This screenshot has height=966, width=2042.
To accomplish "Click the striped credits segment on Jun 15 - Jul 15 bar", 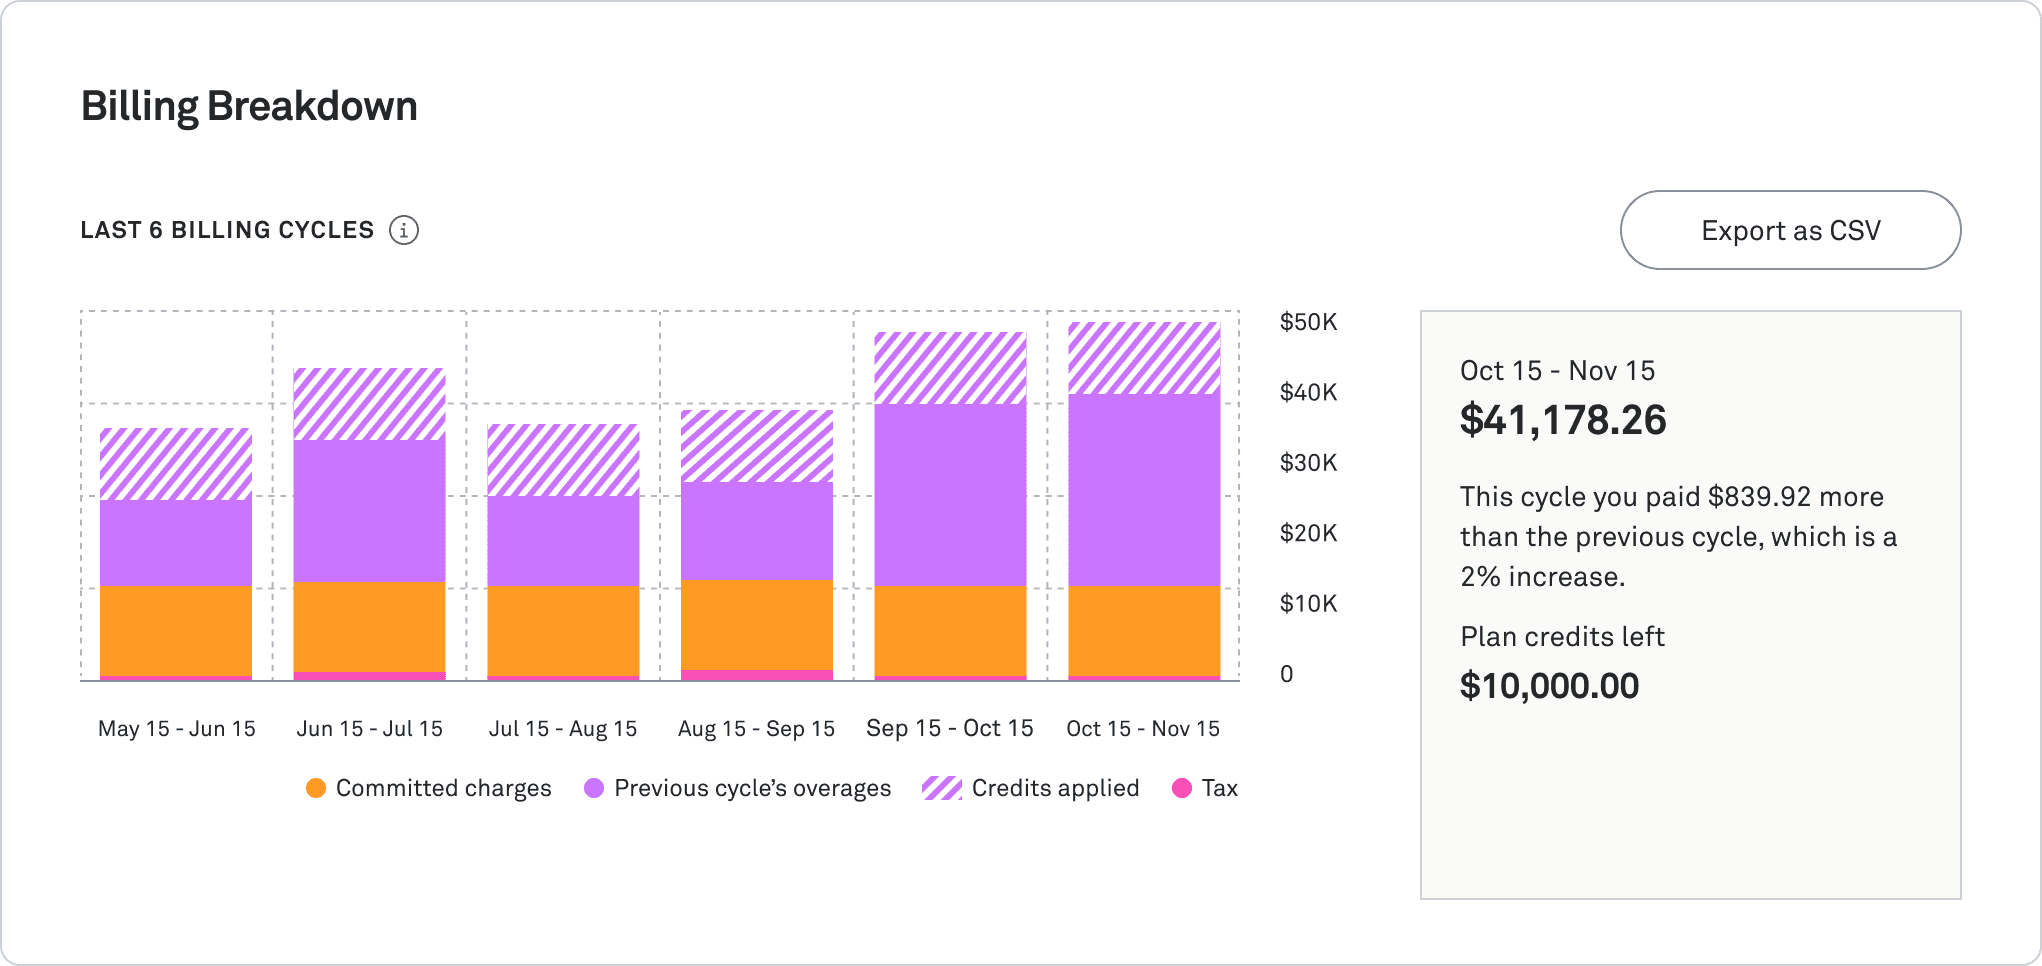I will click(369, 403).
